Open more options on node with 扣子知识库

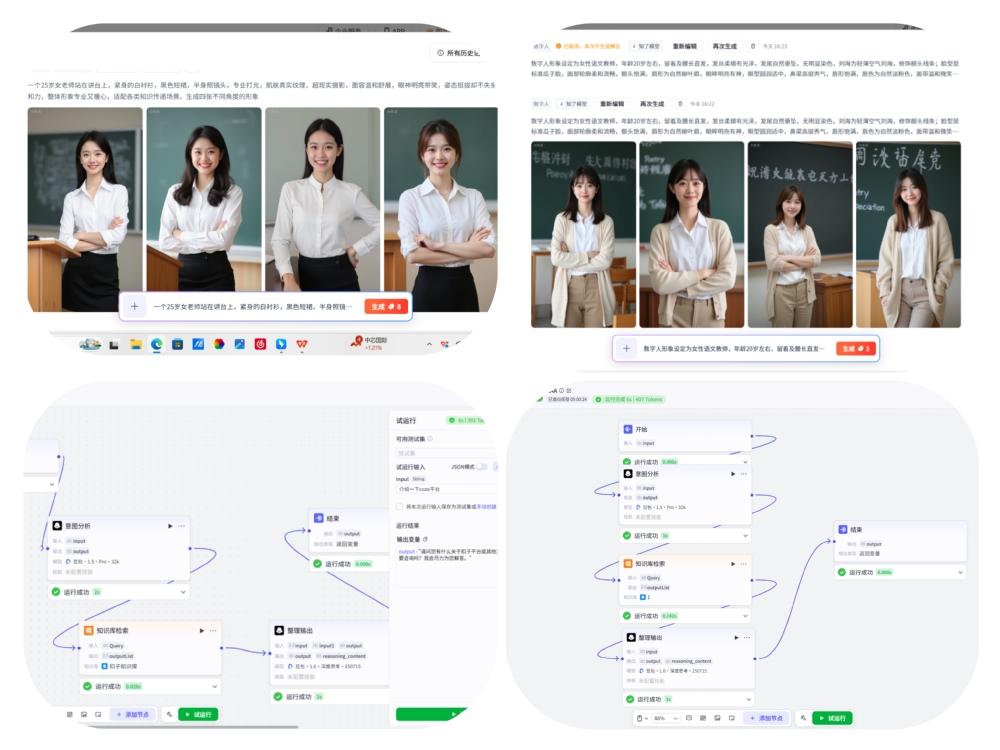tap(213, 630)
